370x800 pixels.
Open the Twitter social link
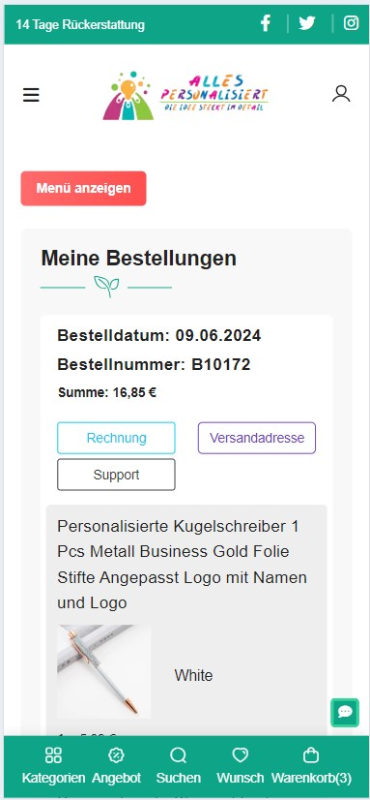coord(307,23)
